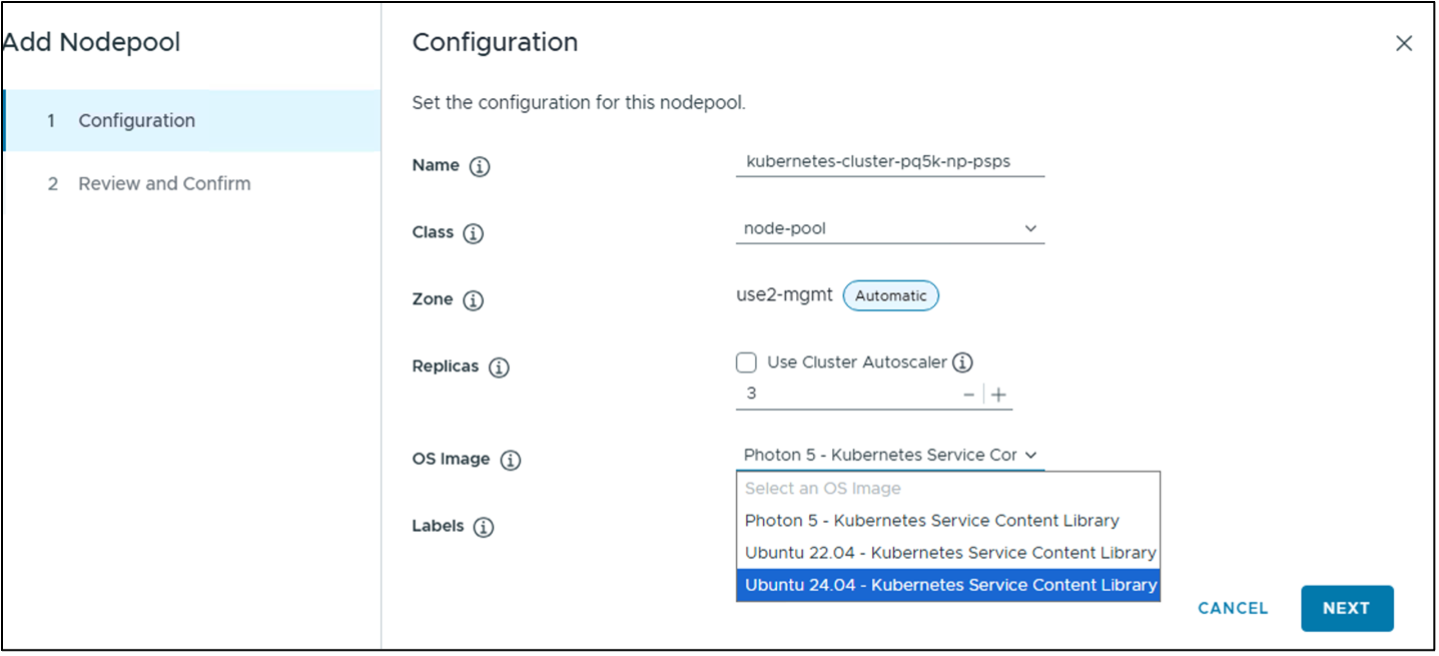The width and height of the screenshot is (1439, 656).
Task: Click the Replicas info icon
Action: coord(499,368)
